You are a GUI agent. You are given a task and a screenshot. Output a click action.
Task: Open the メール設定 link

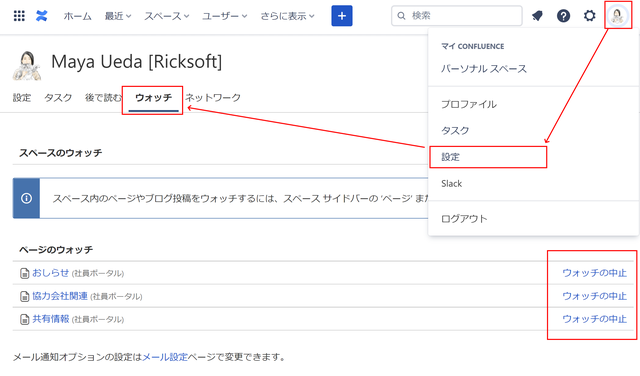tap(165, 357)
